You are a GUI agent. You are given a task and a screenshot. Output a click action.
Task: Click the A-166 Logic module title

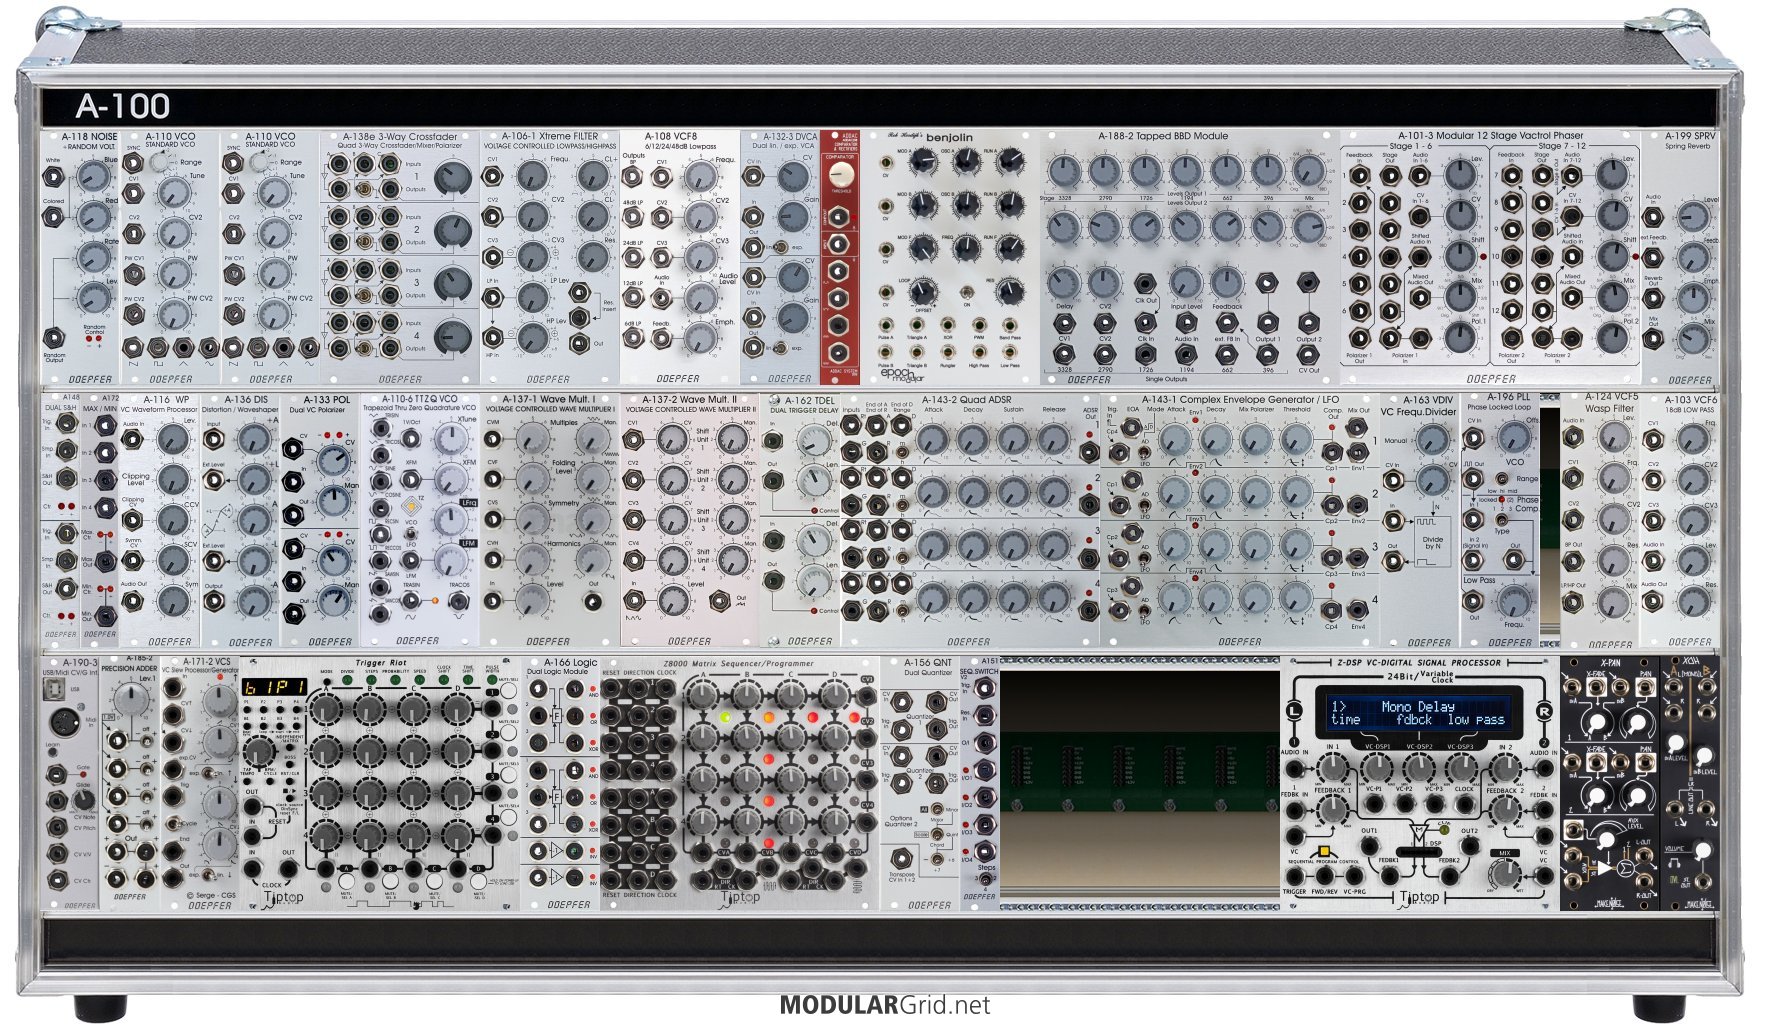(570, 662)
